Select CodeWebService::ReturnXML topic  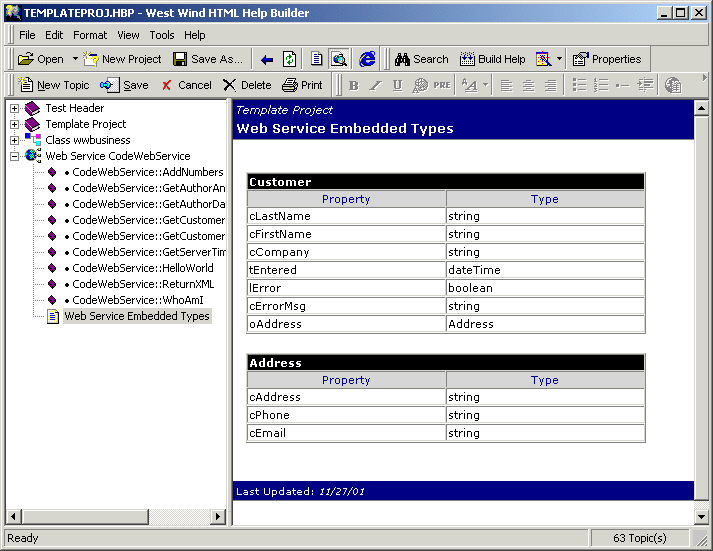pos(143,284)
